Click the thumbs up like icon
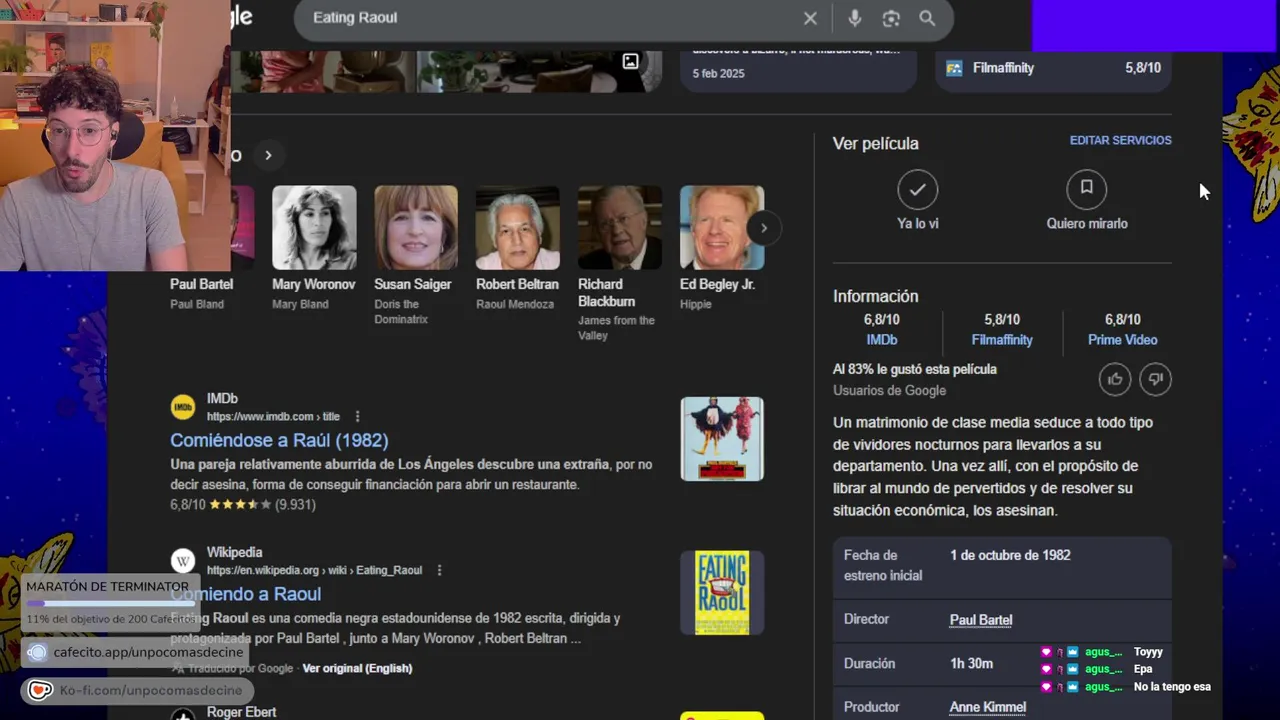 click(x=1115, y=379)
